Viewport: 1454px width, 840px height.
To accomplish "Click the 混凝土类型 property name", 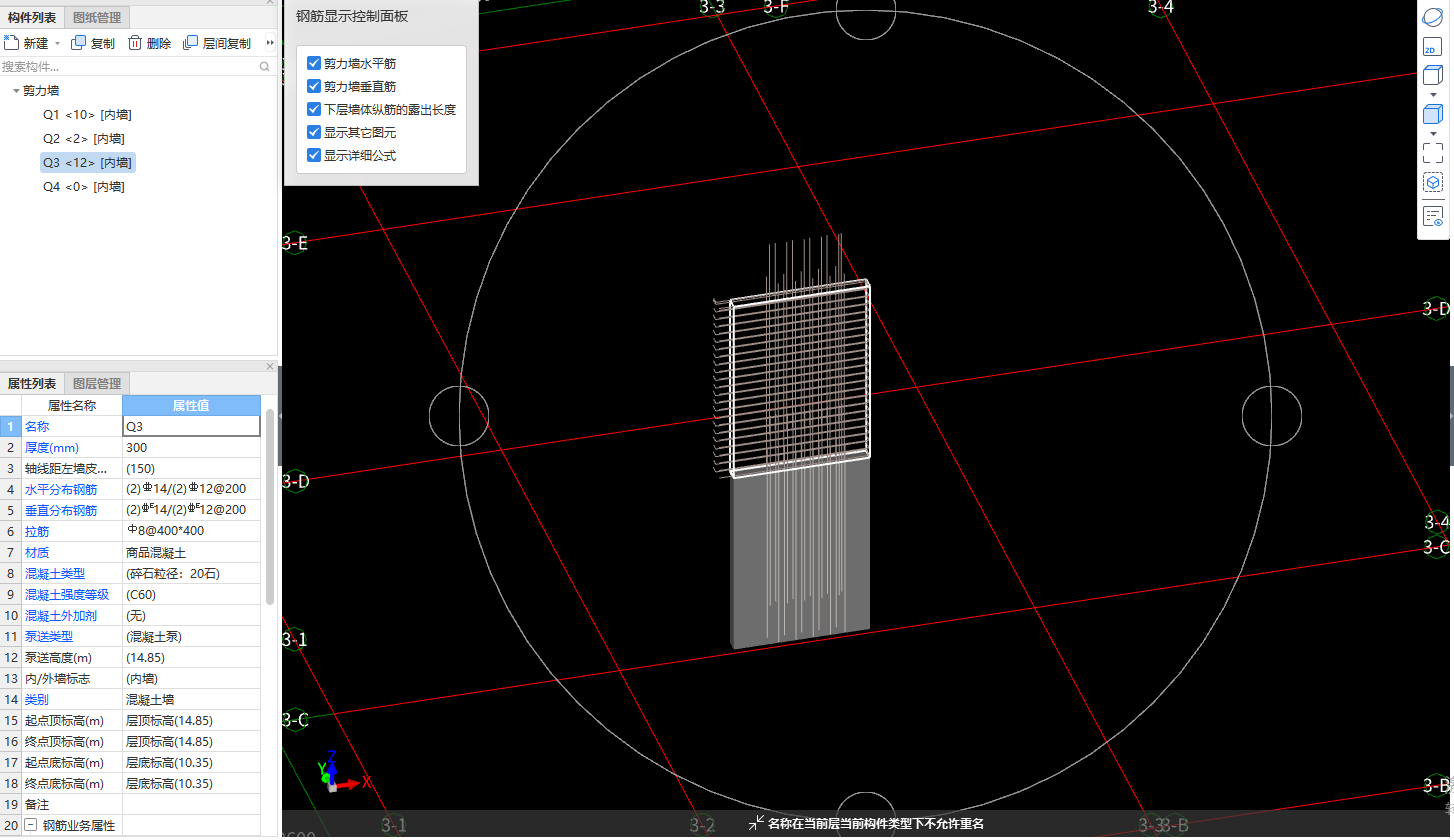I will pos(55,573).
